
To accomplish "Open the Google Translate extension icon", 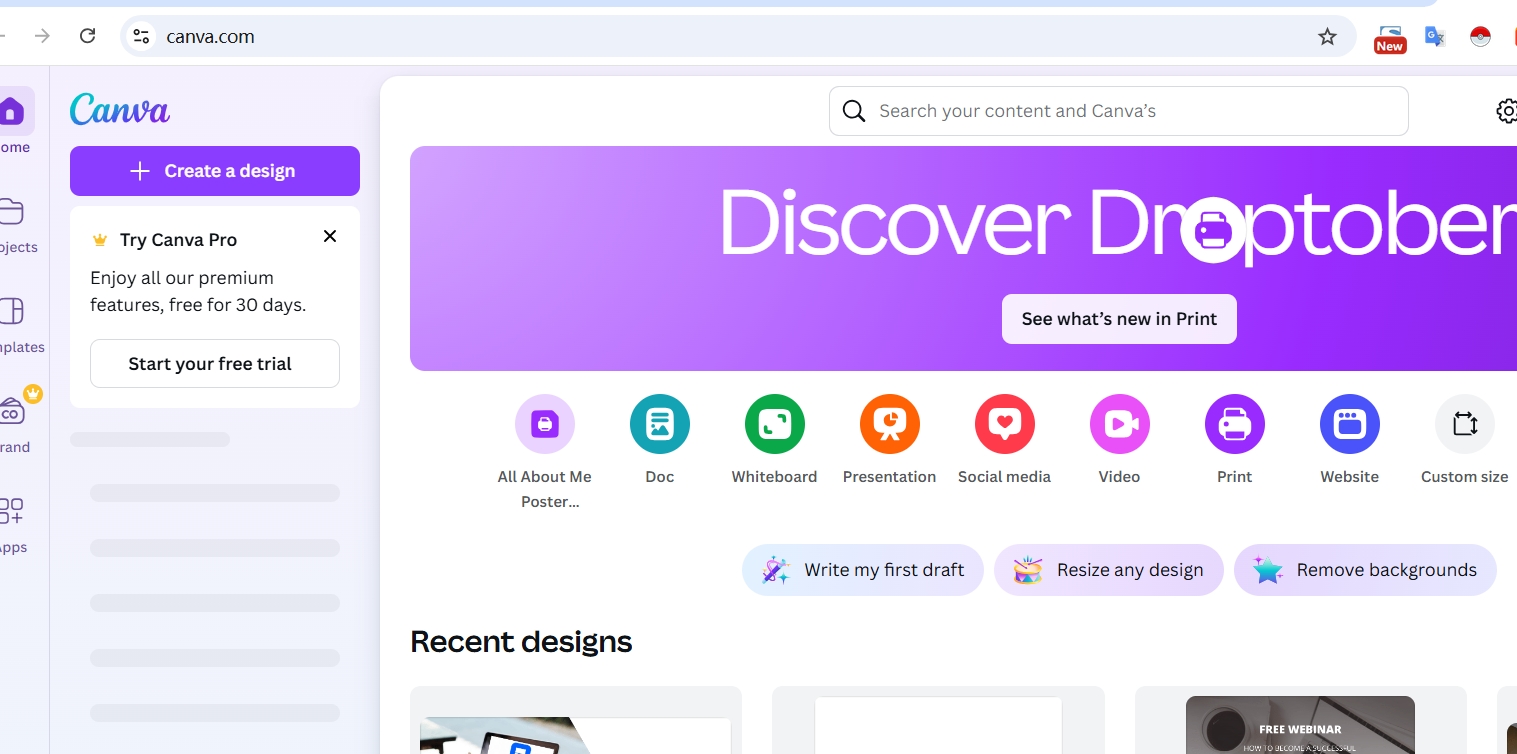I will [1435, 37].
